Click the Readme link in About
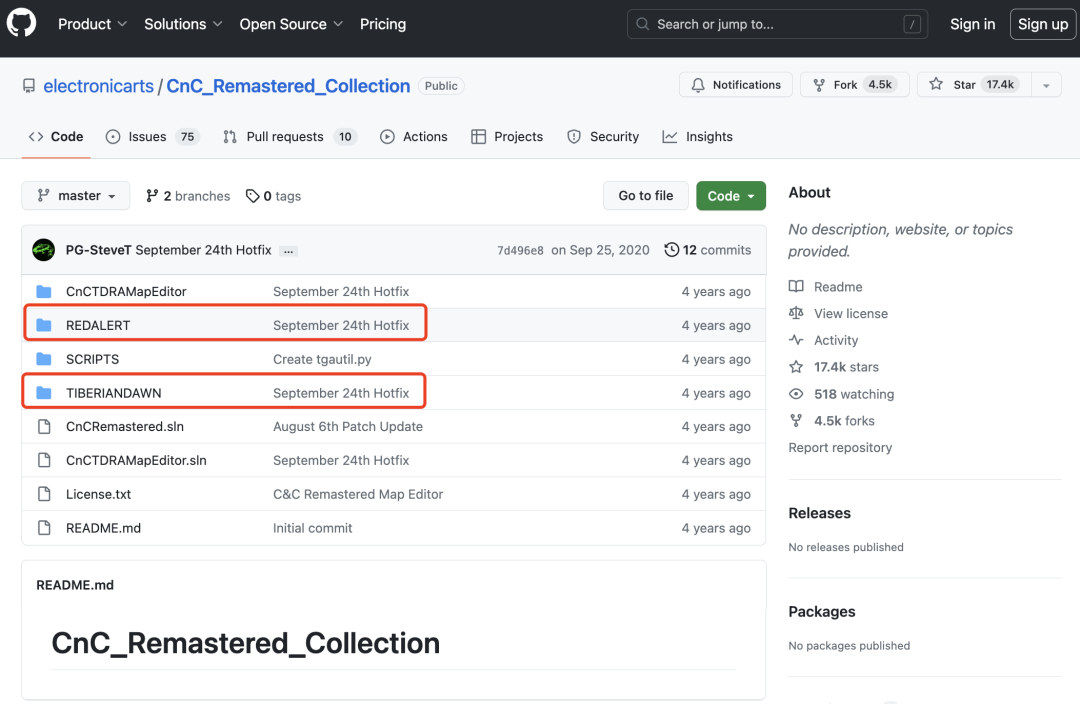Image resolution: width=1080 pixels, height=704 pixels. click(838, 287)
